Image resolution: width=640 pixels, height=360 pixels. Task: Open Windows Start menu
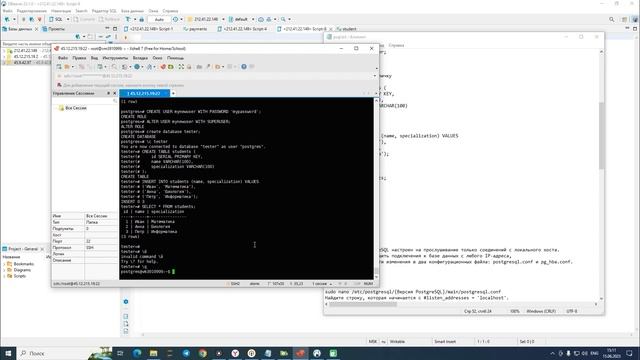[x=8, y=353]
